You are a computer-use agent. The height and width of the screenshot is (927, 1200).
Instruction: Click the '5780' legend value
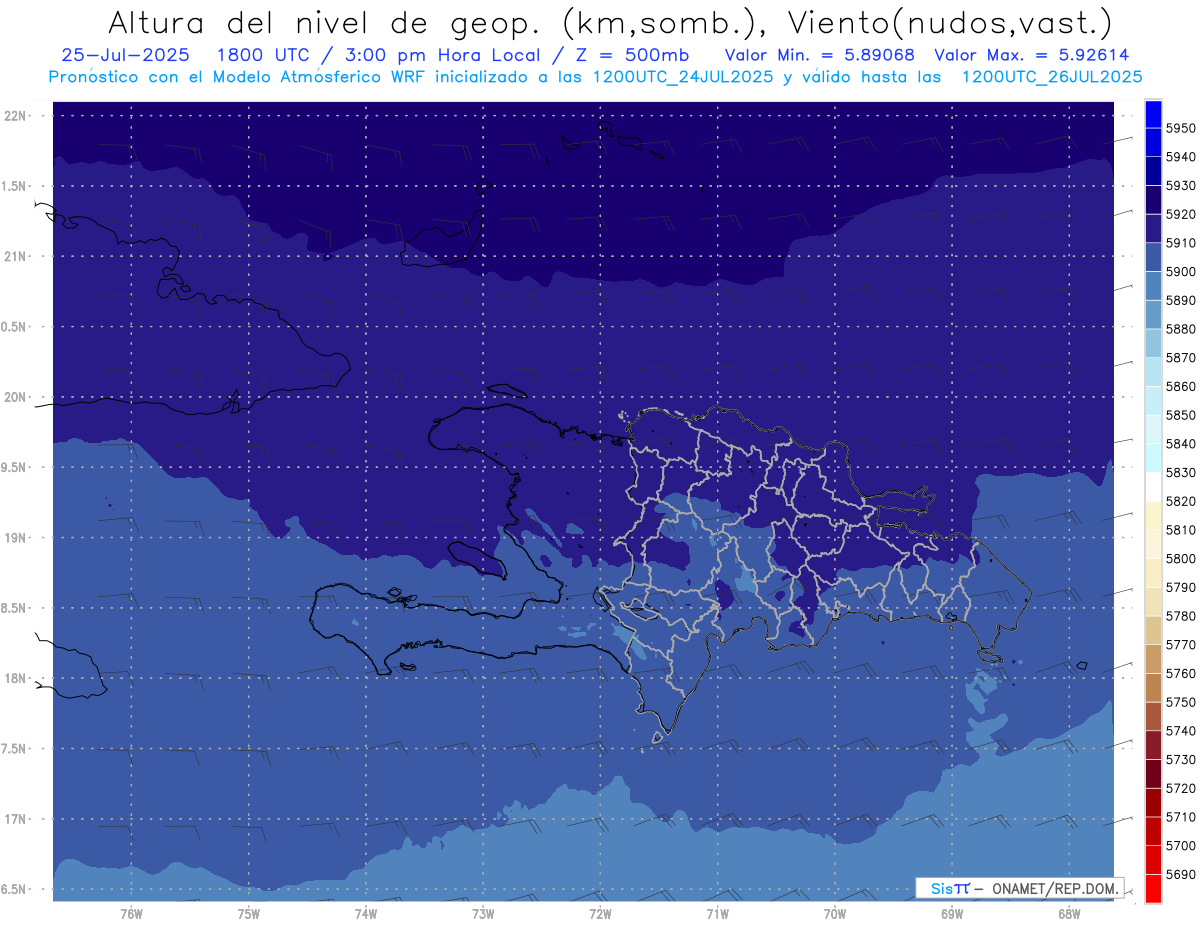pyautogui.click(x=1181, y=616)
